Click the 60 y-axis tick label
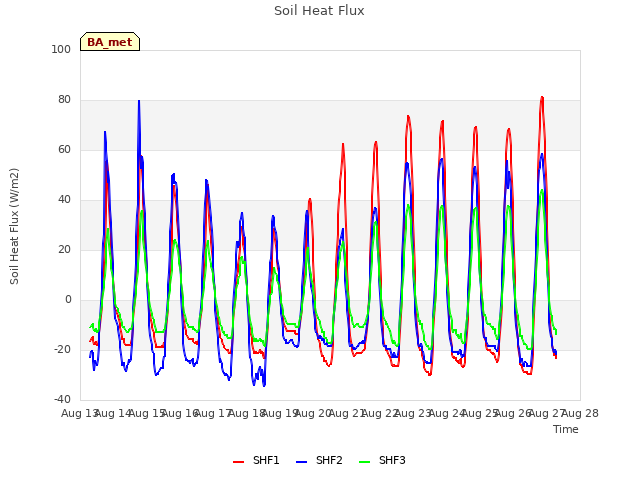 coord(64,149)
